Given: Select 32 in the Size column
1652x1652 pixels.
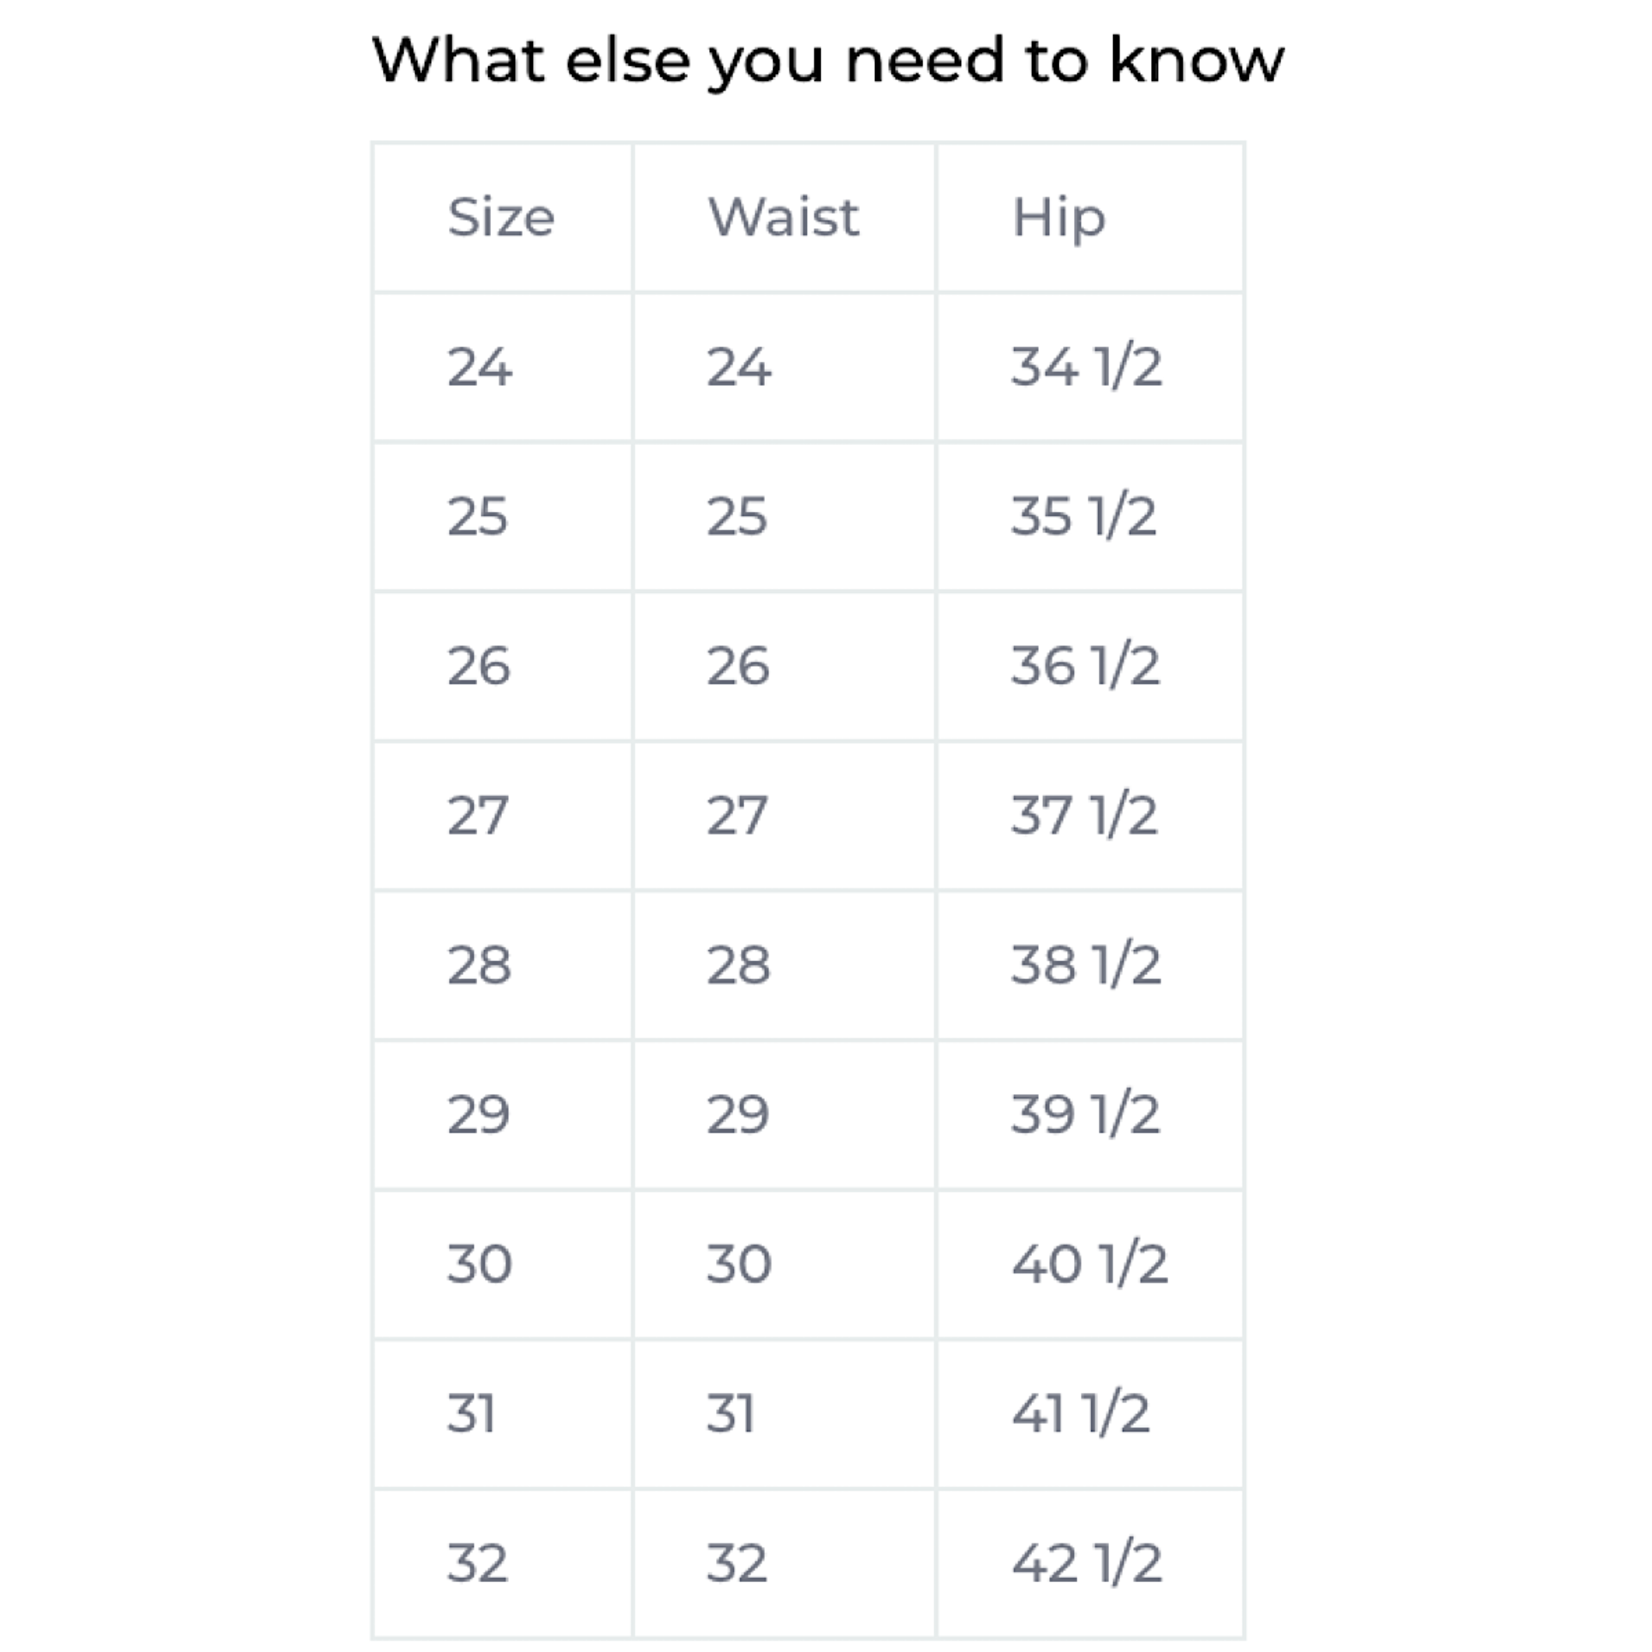Looking at the screenshot, I should pyautogui.click(x=477, y=1563).
